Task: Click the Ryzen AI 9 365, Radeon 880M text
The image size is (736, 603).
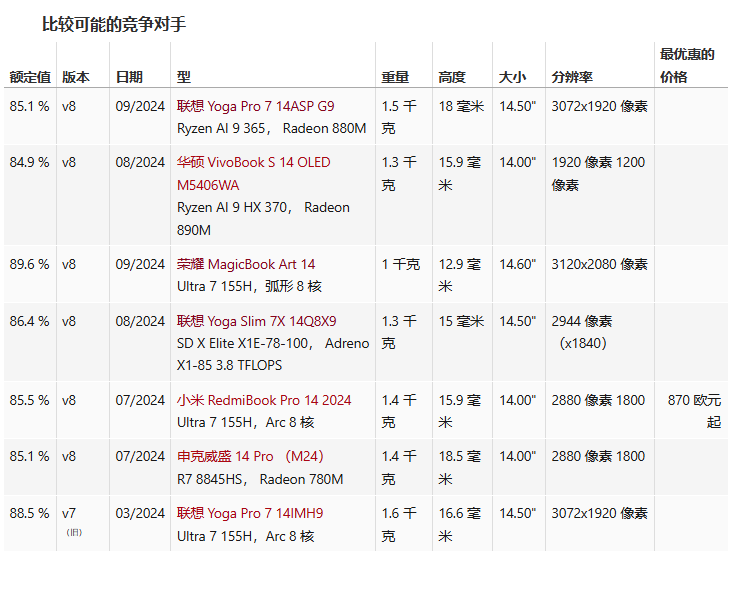Action: click(271, 129)
